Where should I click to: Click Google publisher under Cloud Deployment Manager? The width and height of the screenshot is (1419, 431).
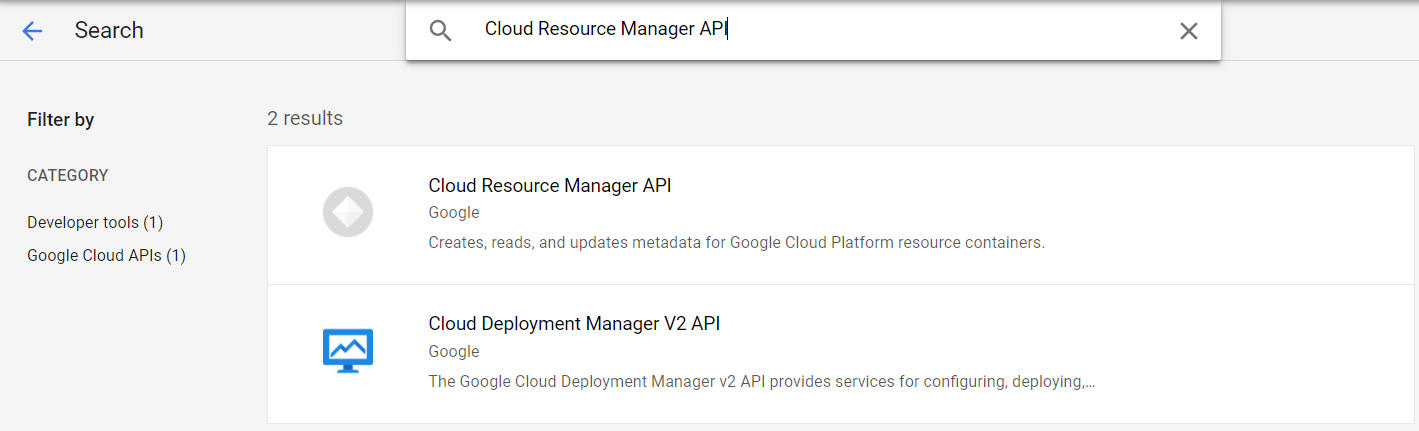click(x=454, y=351)
